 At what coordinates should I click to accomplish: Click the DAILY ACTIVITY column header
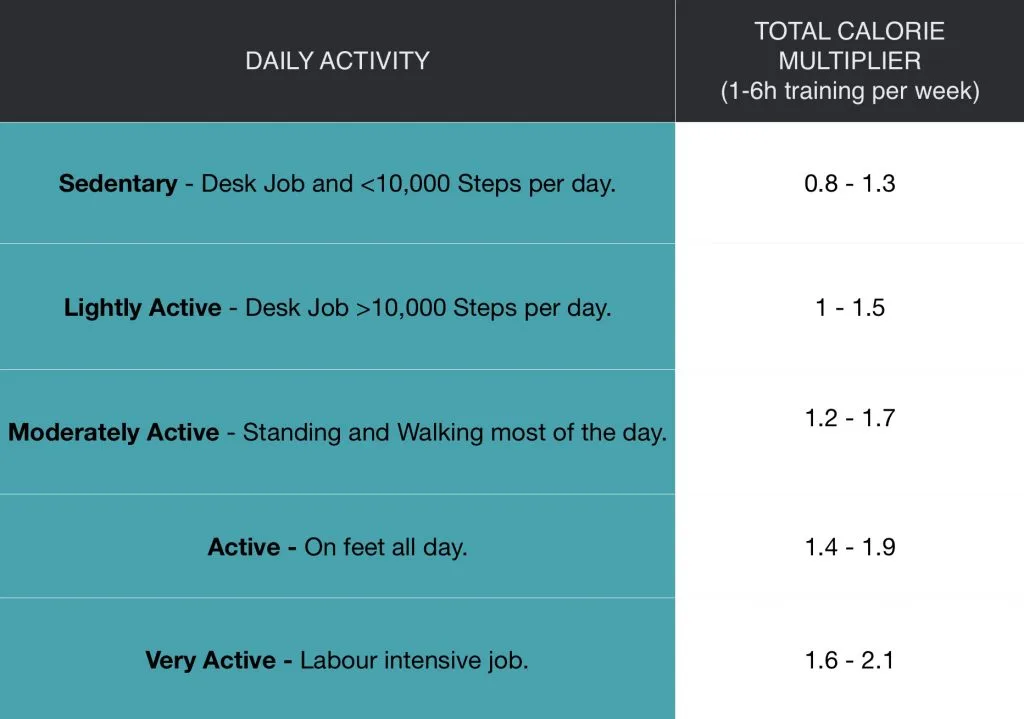point(337,61)
